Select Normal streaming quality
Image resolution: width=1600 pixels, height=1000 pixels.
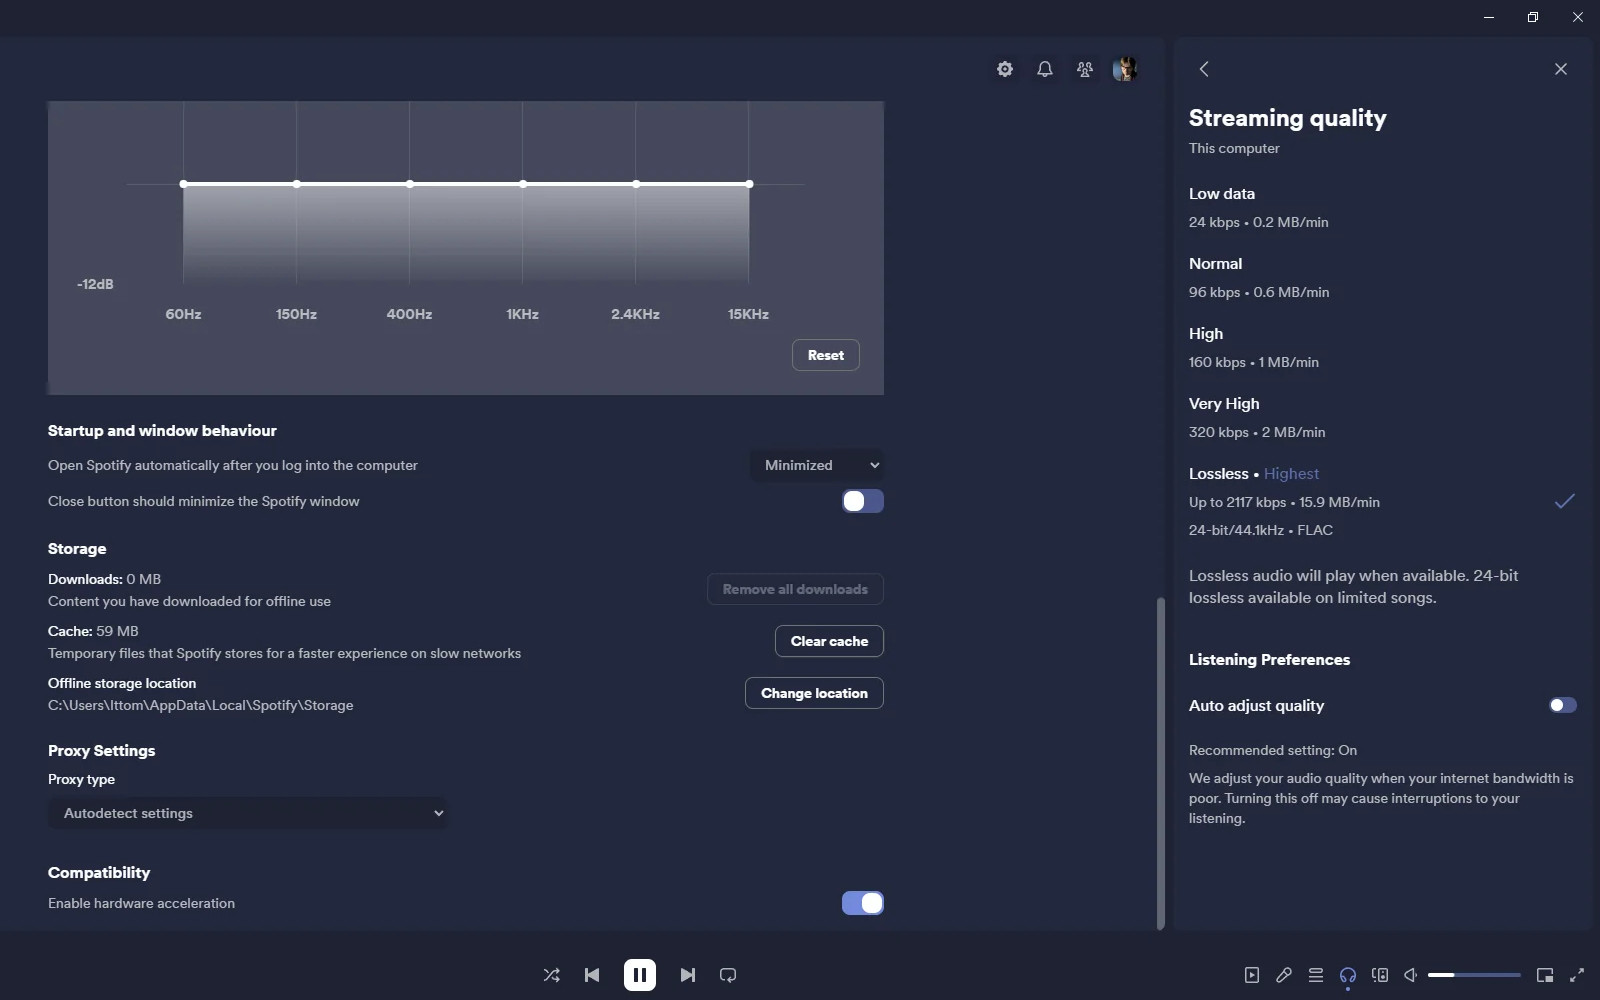tap(1383, 277)
